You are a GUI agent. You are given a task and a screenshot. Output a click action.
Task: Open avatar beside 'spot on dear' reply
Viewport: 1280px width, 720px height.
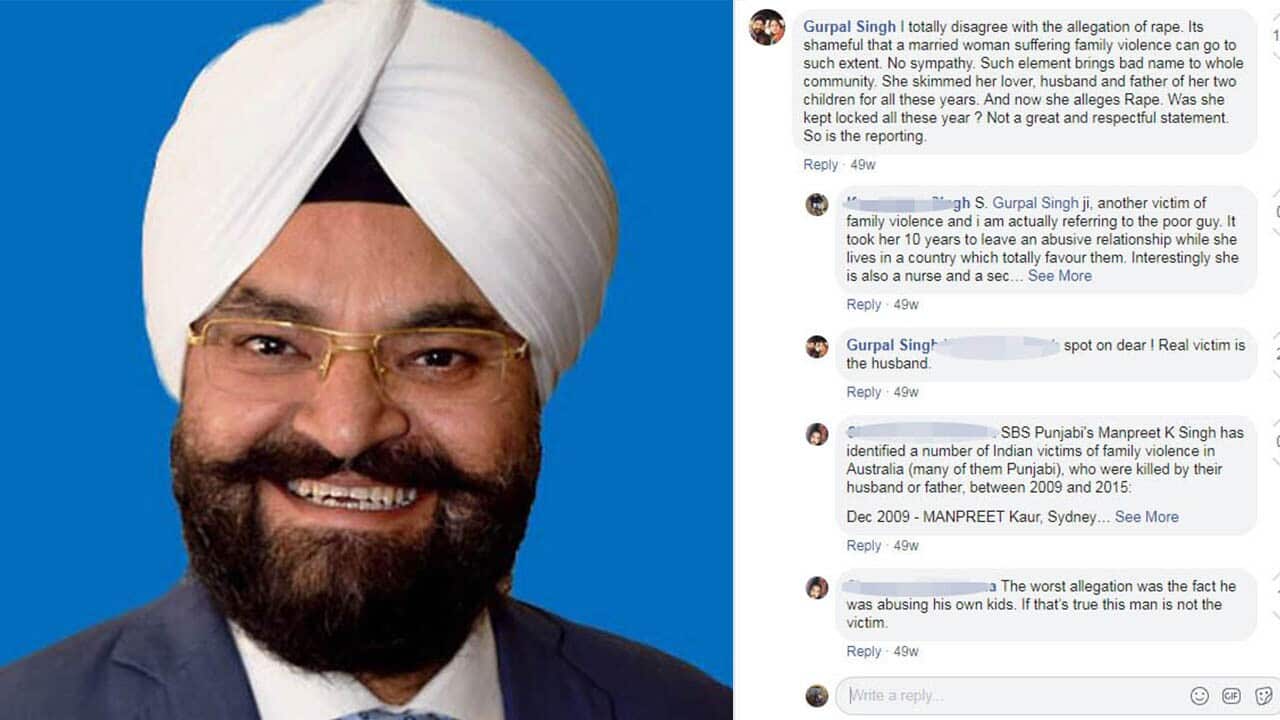(x=817, y=346)
